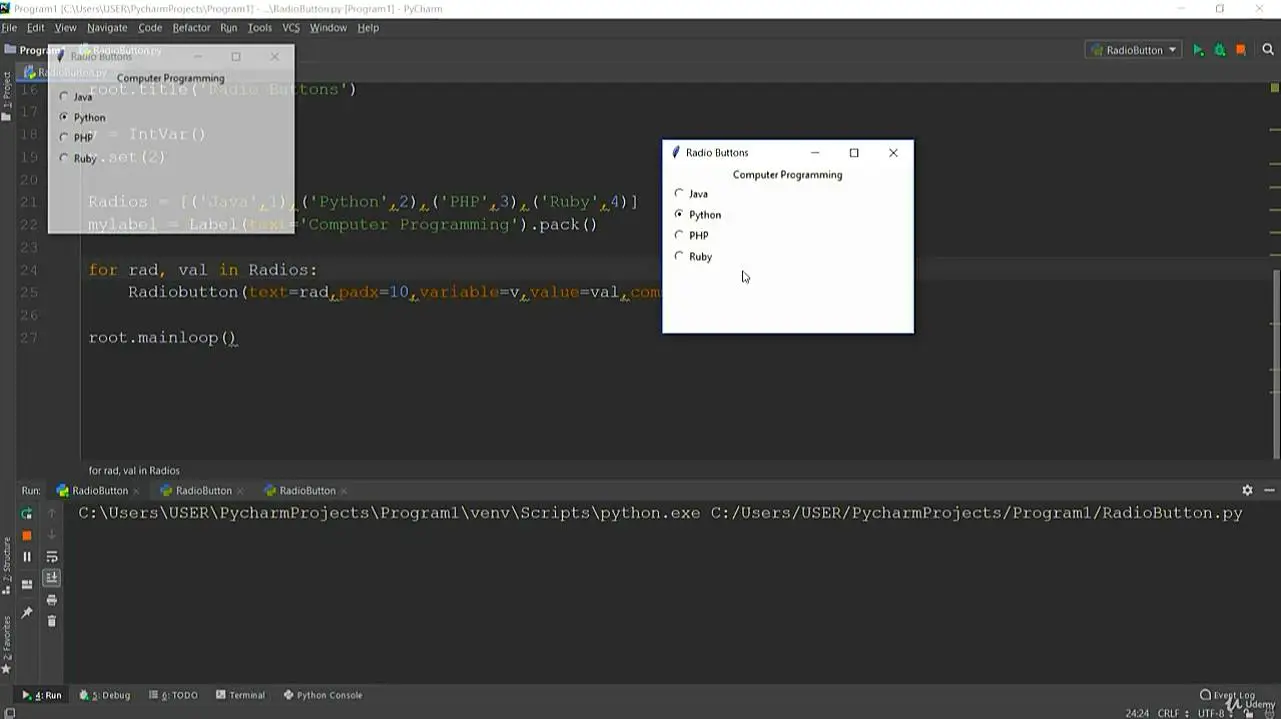
Task: Clear the Run console with the trash icon
Action: (x=52, y=621)
